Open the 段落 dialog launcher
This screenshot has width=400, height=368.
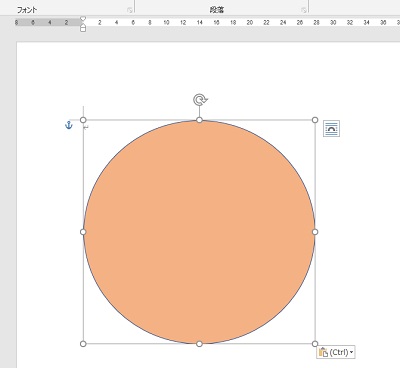click(304, 10)
